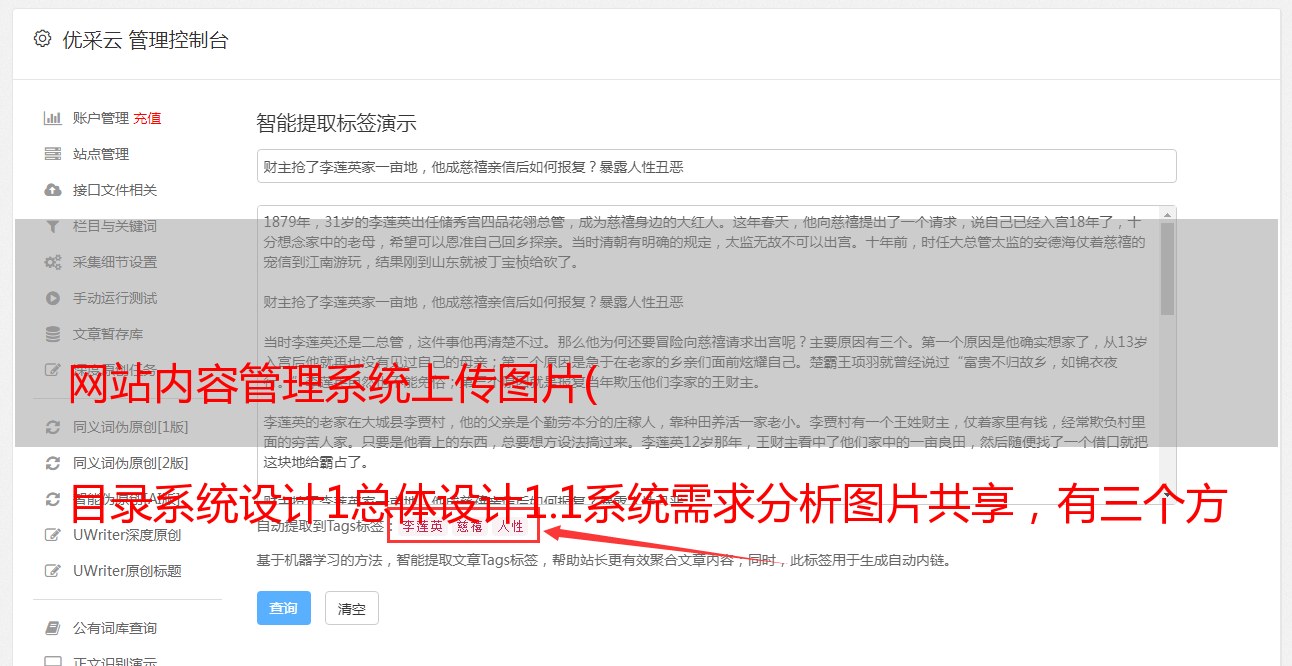This screenshot has height=666, width=1292.
Task: Open the 栏目与关键词 filter icon
Action: point(53,226)
